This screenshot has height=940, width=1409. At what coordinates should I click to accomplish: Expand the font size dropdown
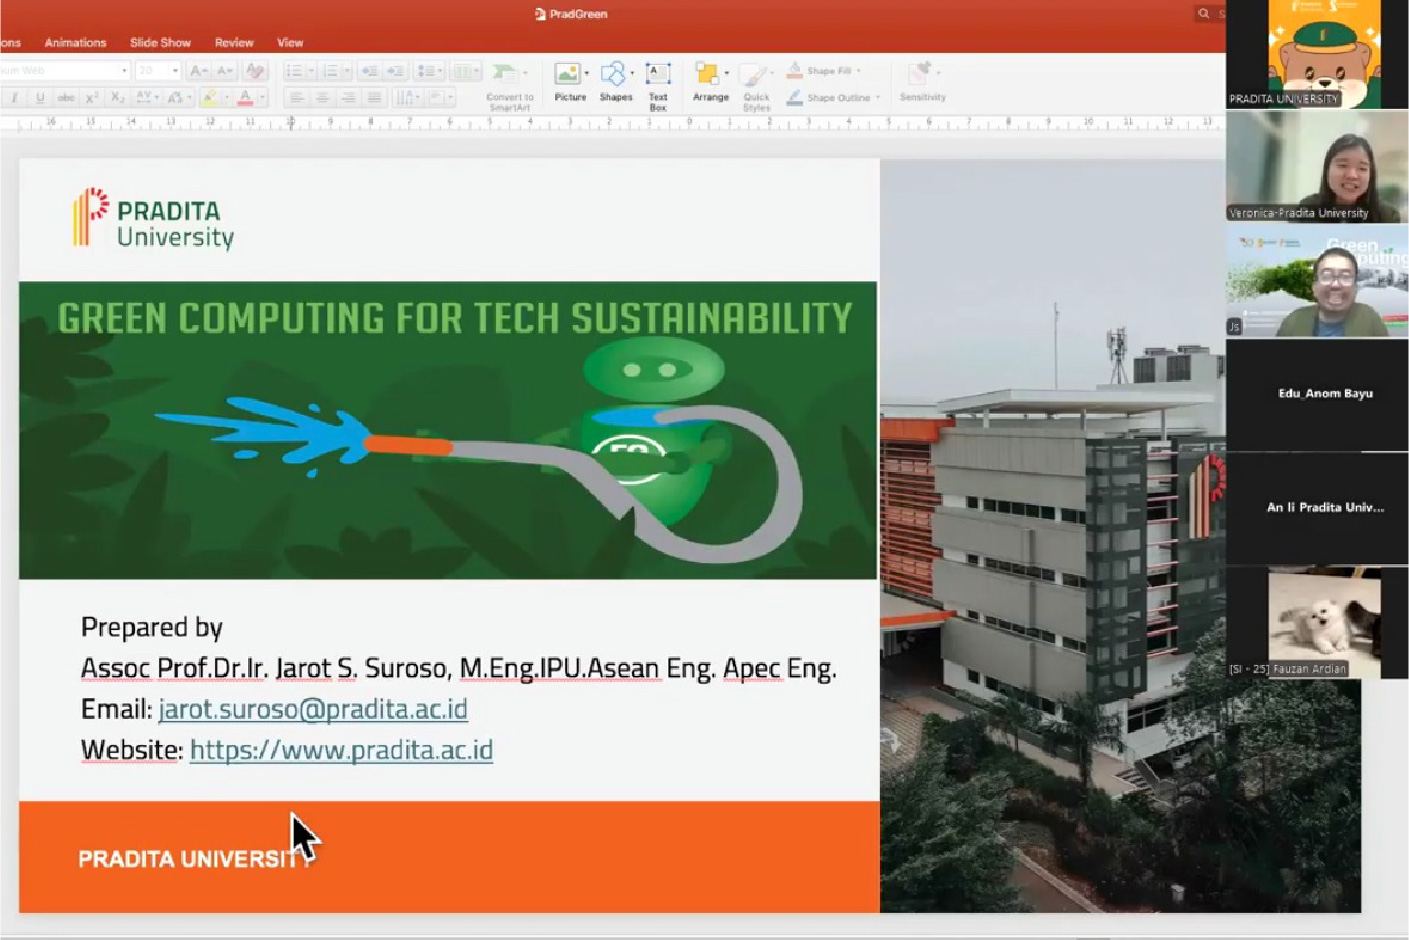point(175,71)
